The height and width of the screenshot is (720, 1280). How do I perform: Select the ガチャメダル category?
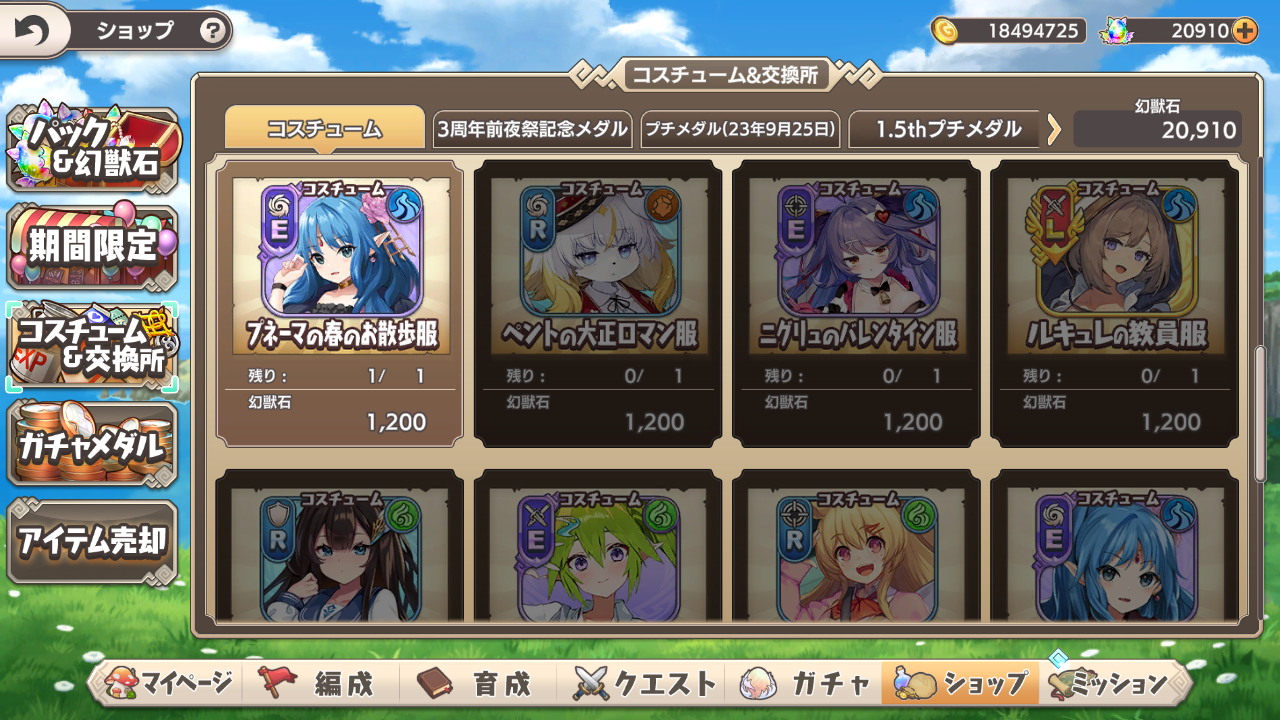click(x=92, y=444)
